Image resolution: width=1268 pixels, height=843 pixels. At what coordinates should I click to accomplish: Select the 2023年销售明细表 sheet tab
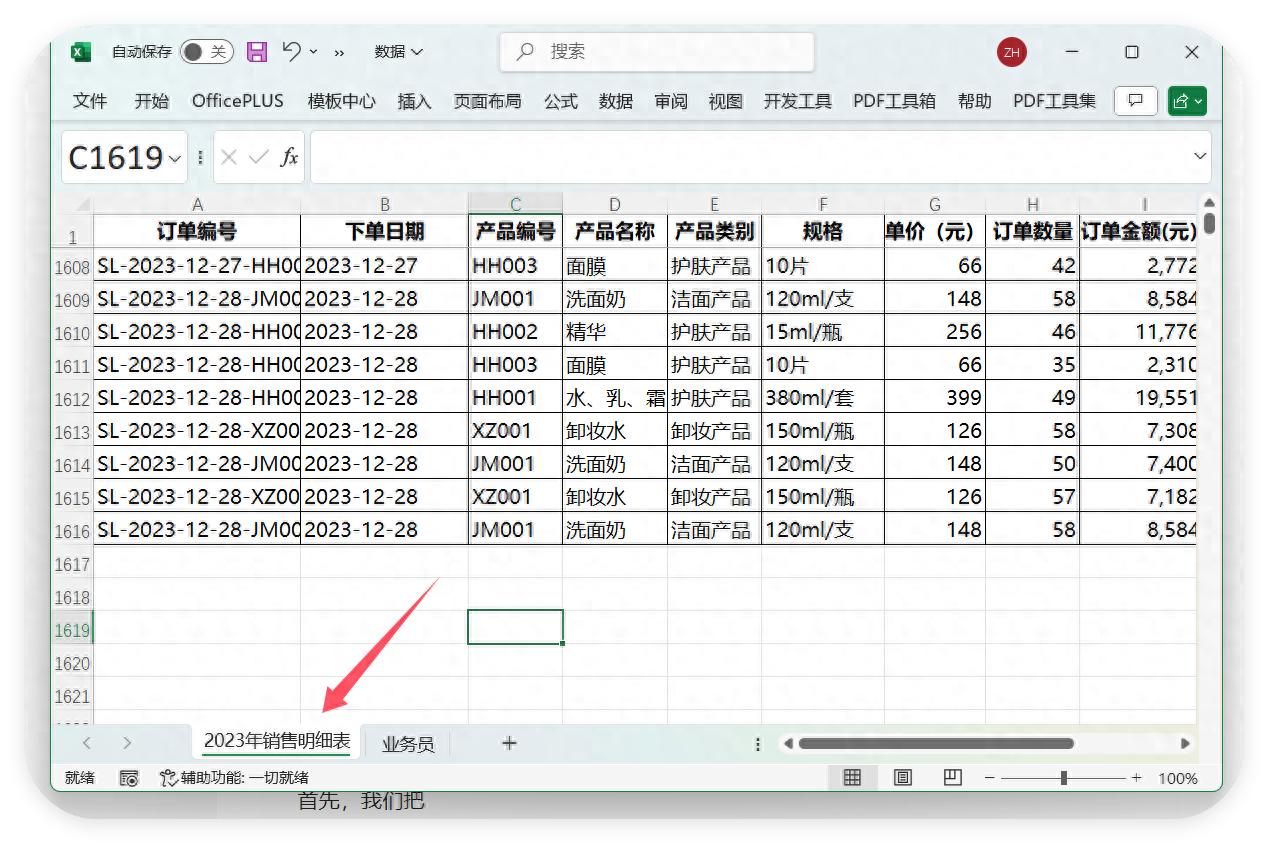click(277, 742)
